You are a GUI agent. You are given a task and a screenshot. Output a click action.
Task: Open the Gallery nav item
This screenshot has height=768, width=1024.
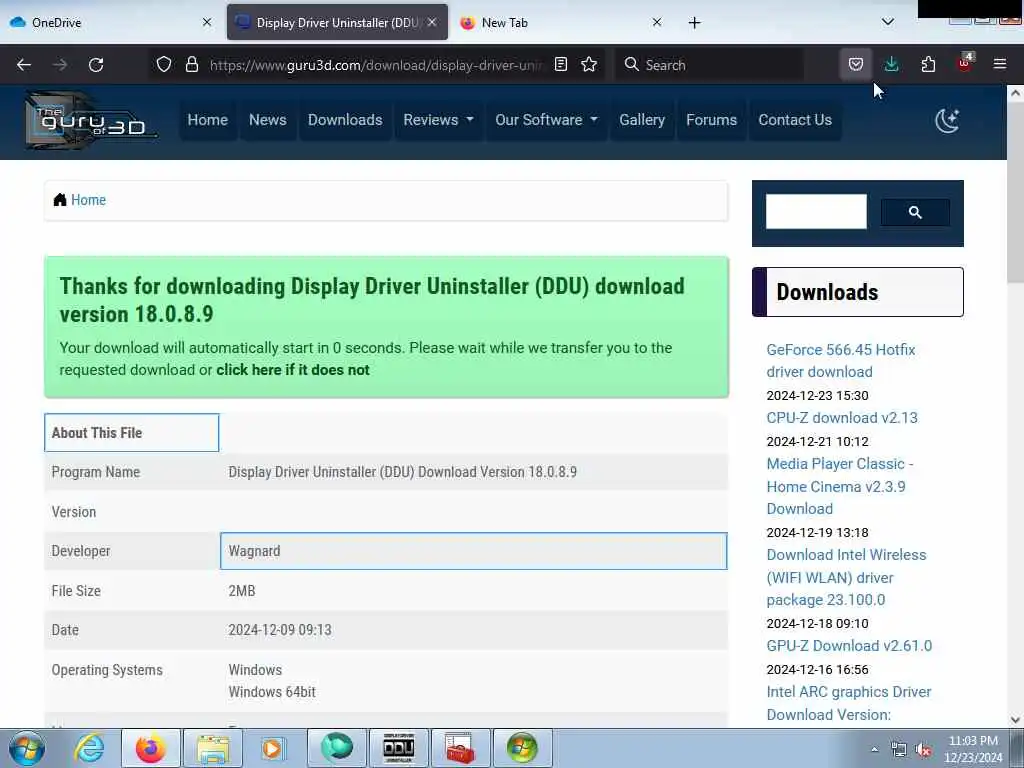click(x=642, y=120)
